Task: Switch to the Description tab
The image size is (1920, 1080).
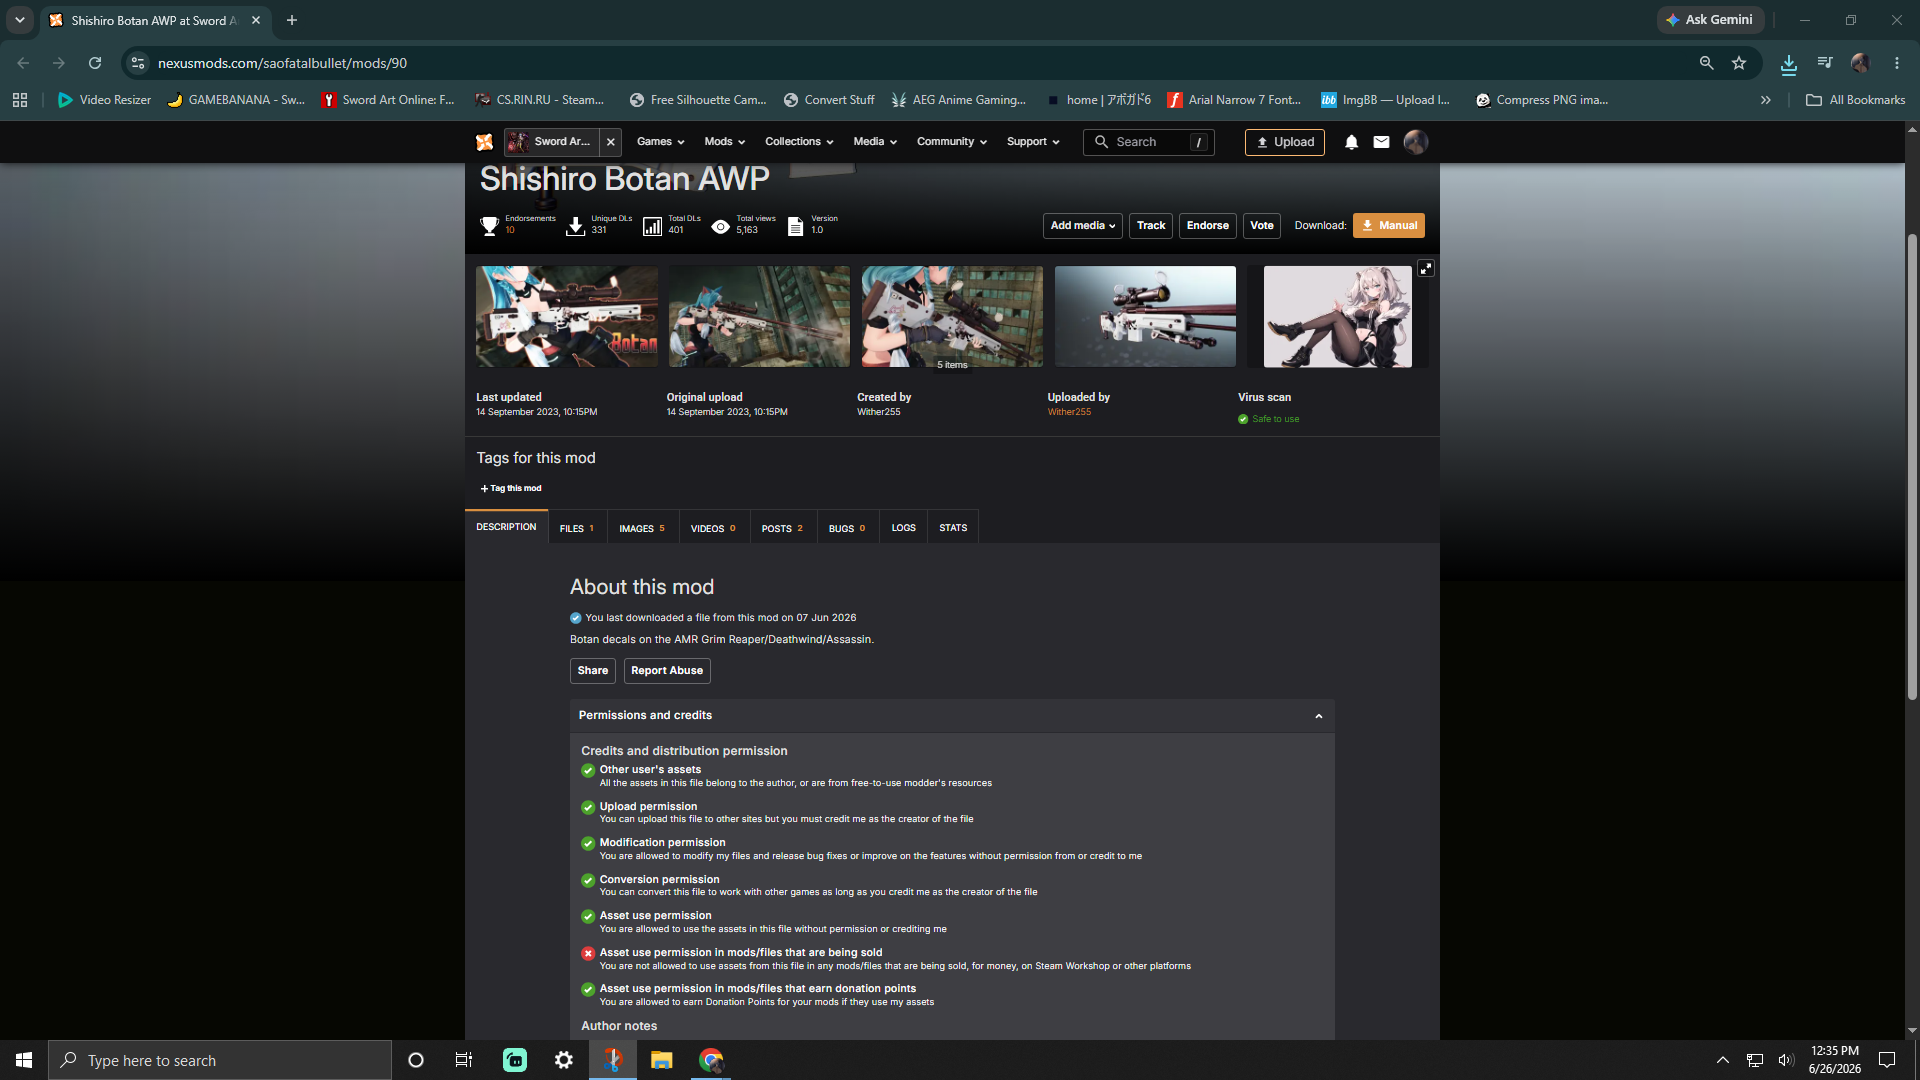Action: click(506, 527)
